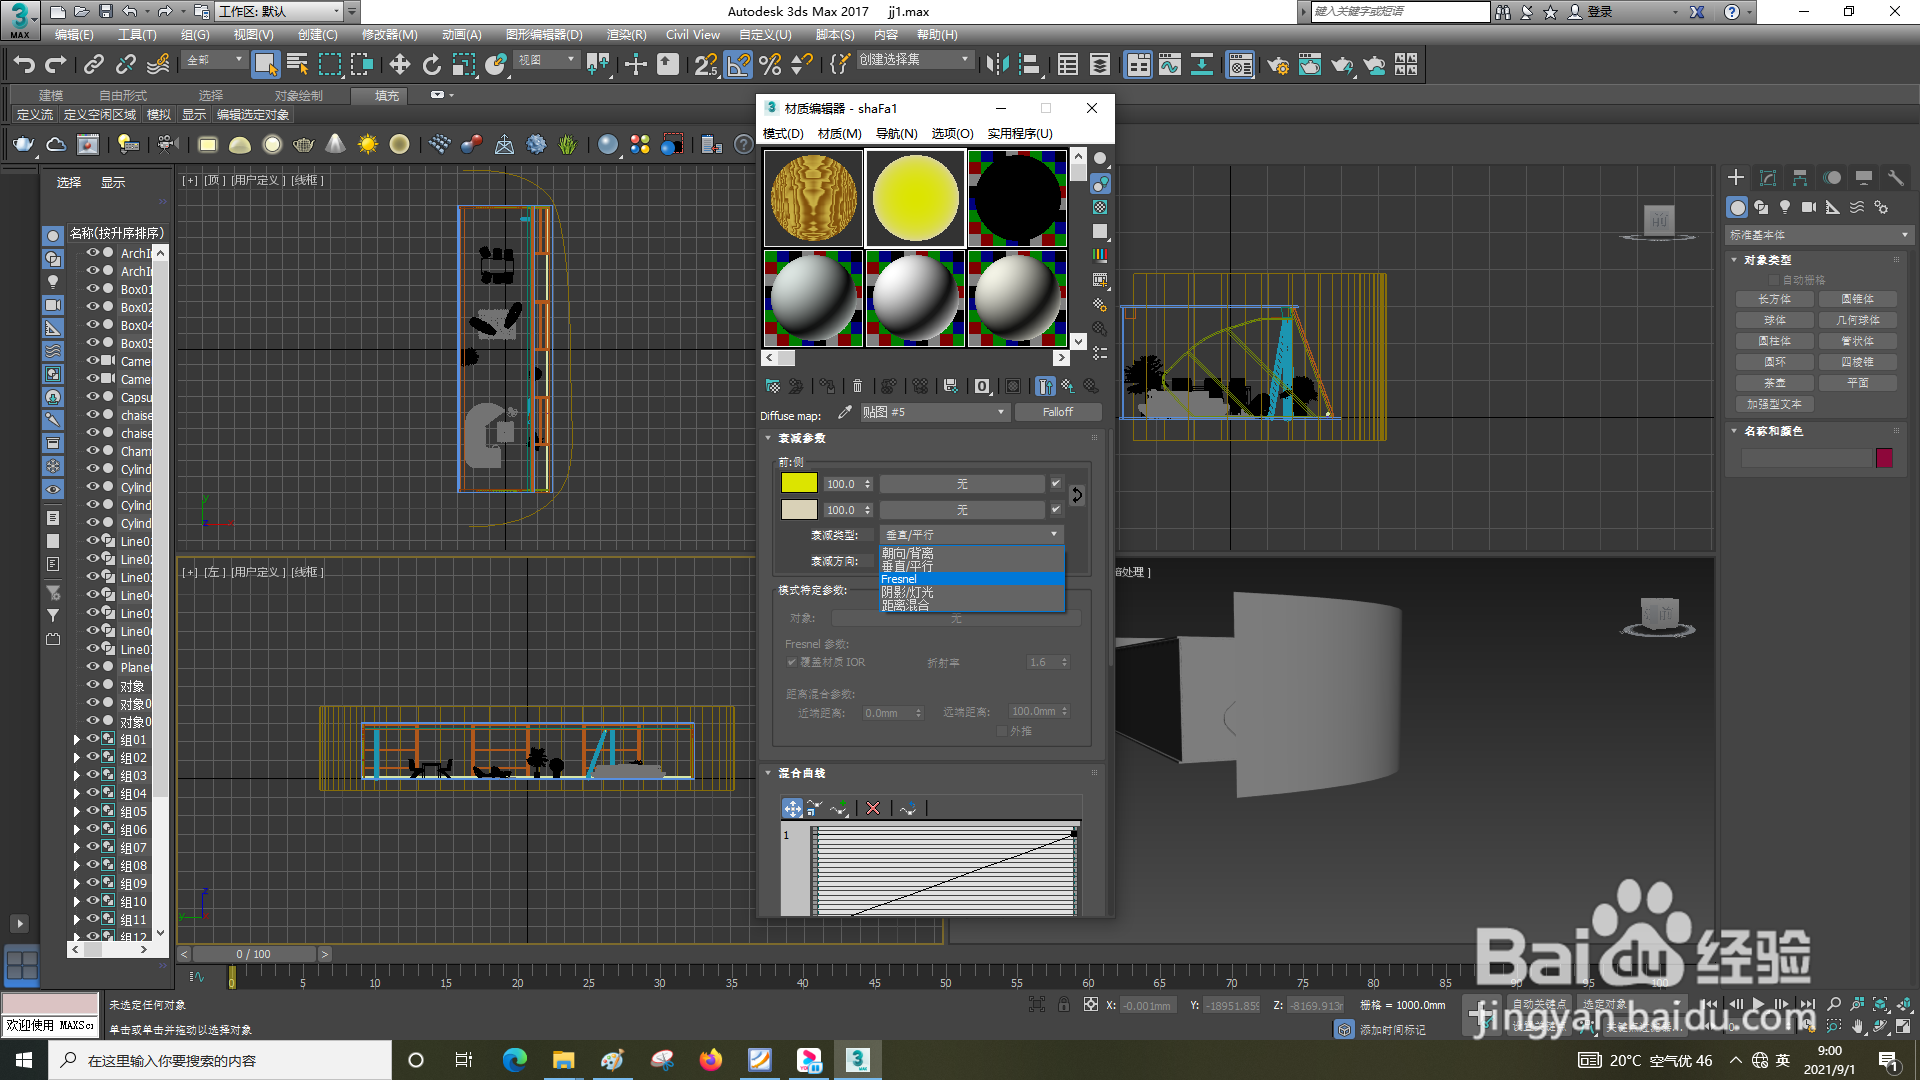Click delete point icon in mix curve
Image resolution: width=1920 pixels, height=1082 pixels.
point(873,809)
